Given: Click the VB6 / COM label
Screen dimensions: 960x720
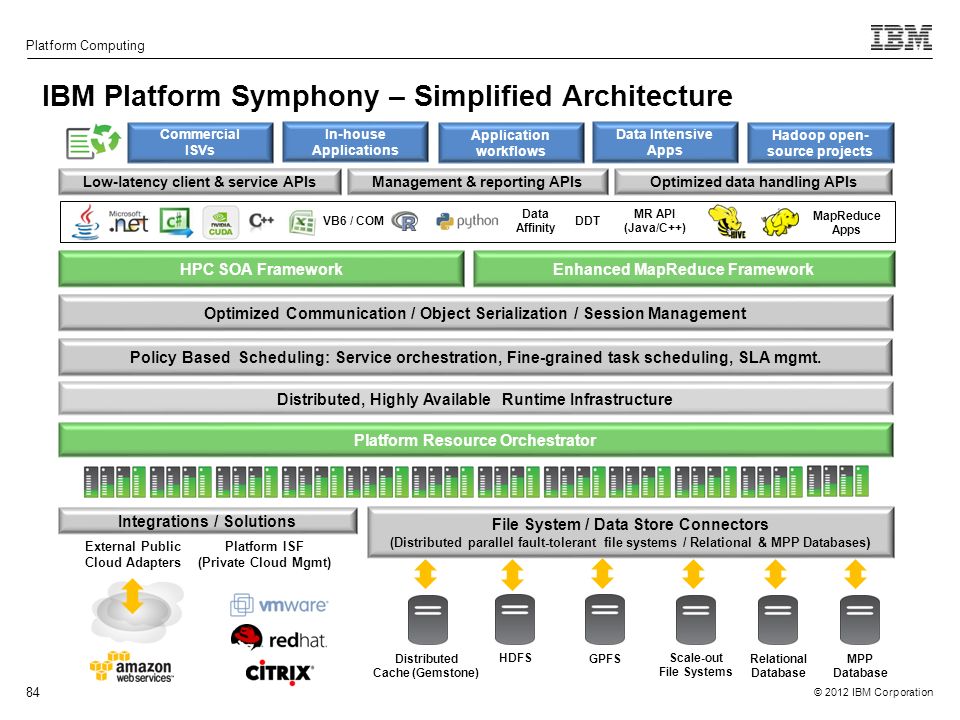Looking at the screenshot, I should (353, 221).
